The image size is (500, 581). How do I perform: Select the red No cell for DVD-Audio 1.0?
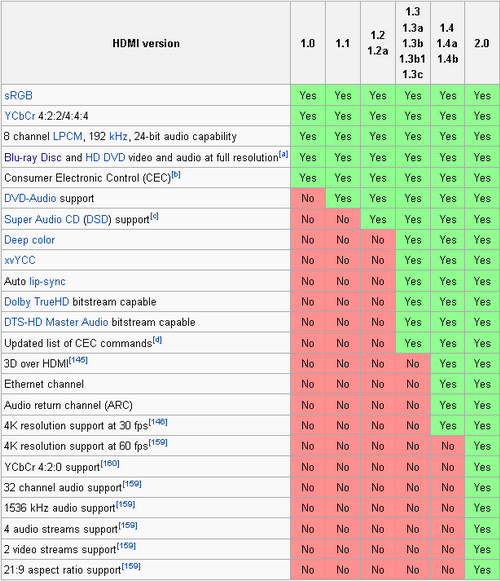[x=308, y=198]
